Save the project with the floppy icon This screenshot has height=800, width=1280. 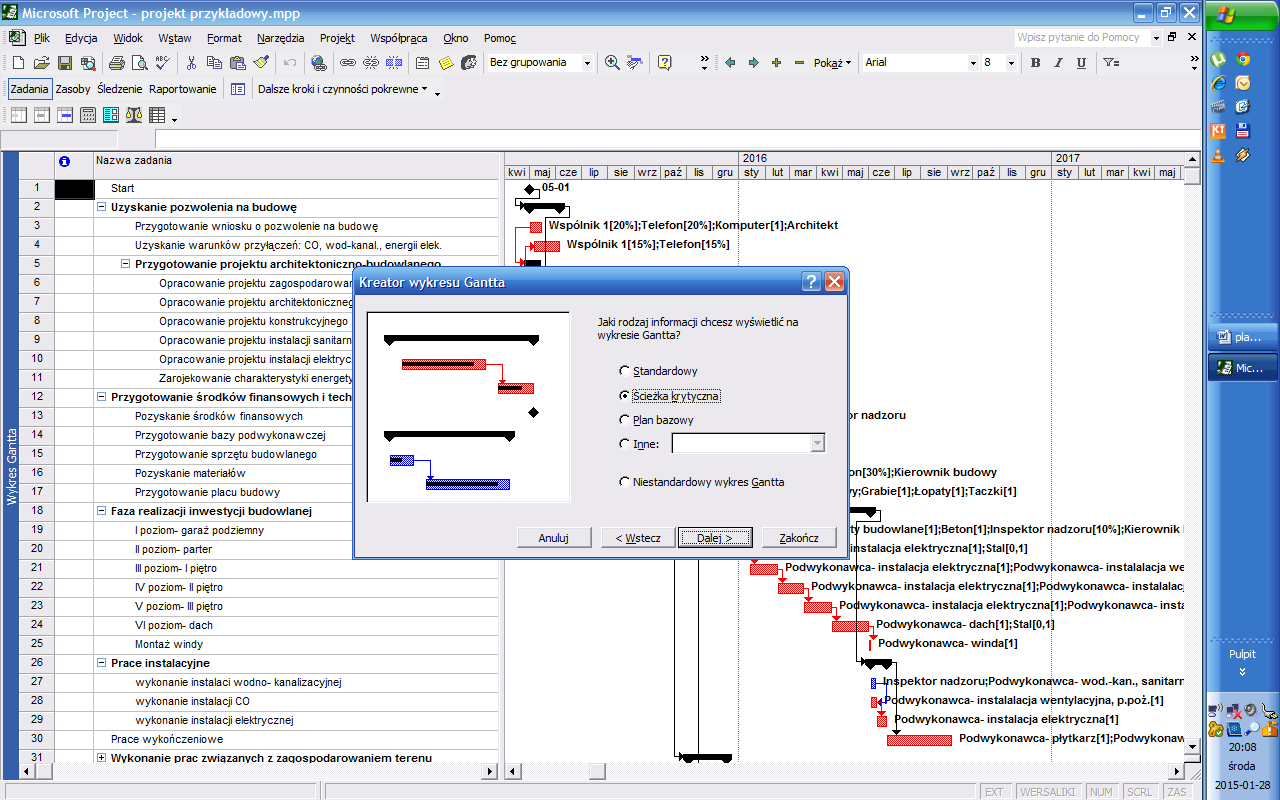point(65,63)
